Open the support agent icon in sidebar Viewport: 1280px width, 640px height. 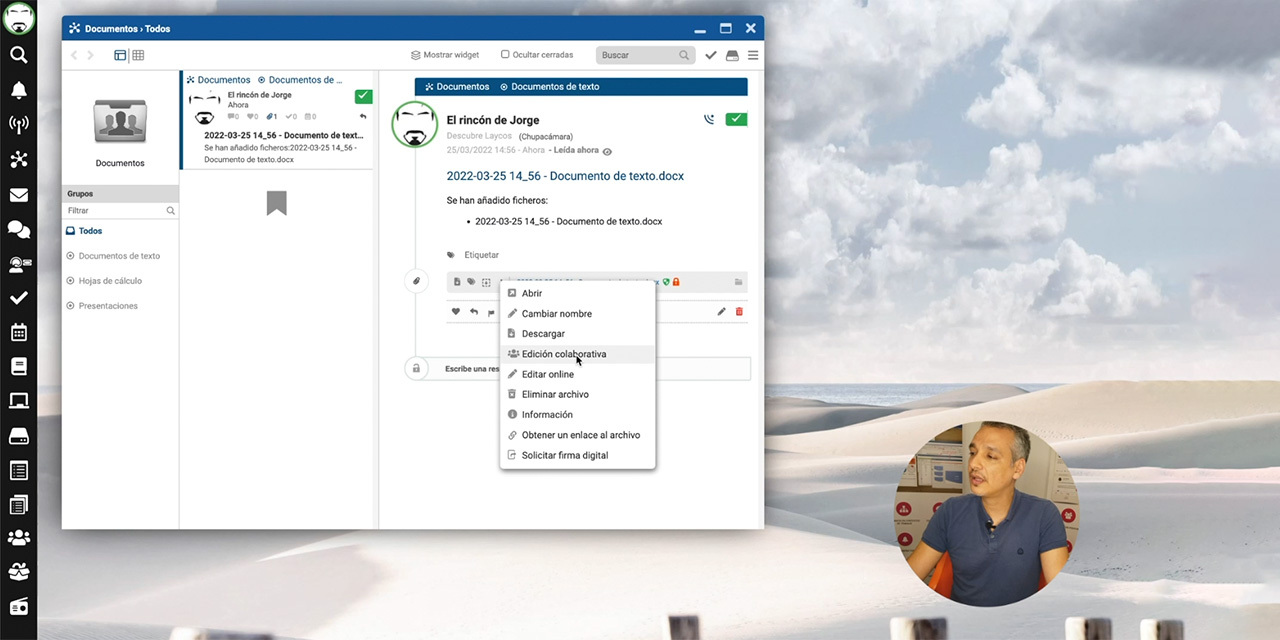point(18,264)
